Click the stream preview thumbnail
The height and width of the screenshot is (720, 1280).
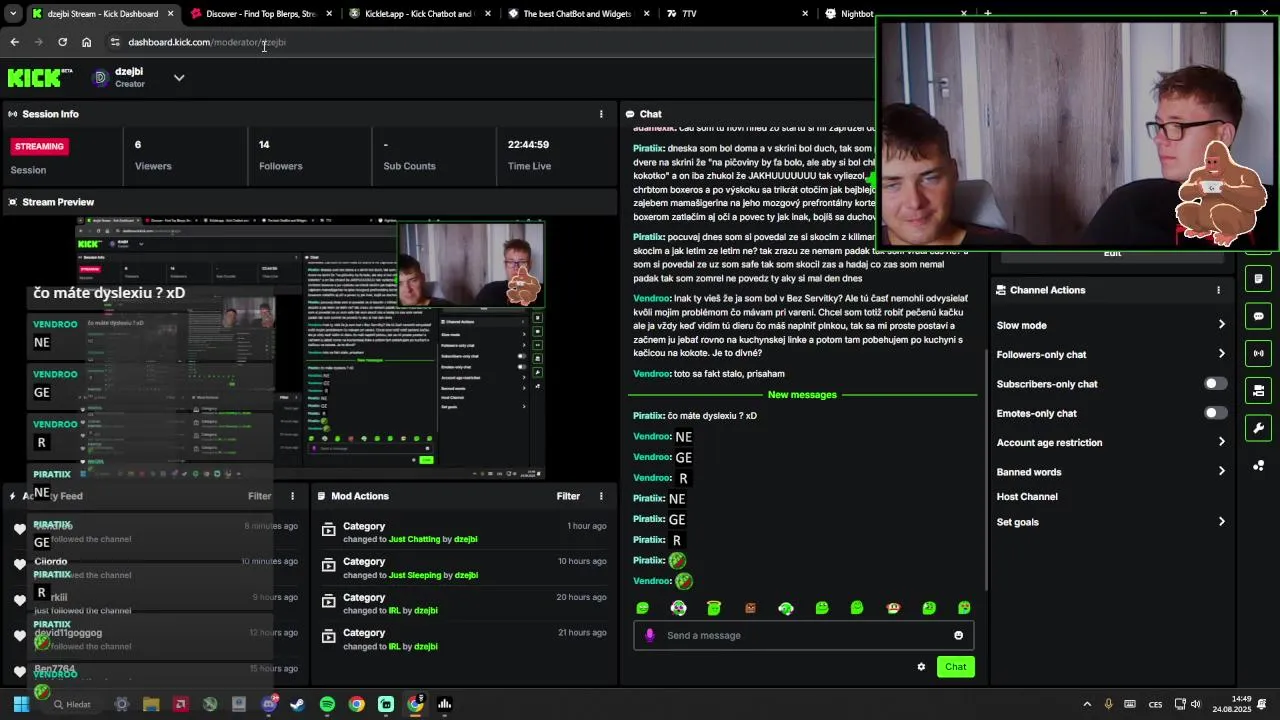coord(311,347)
